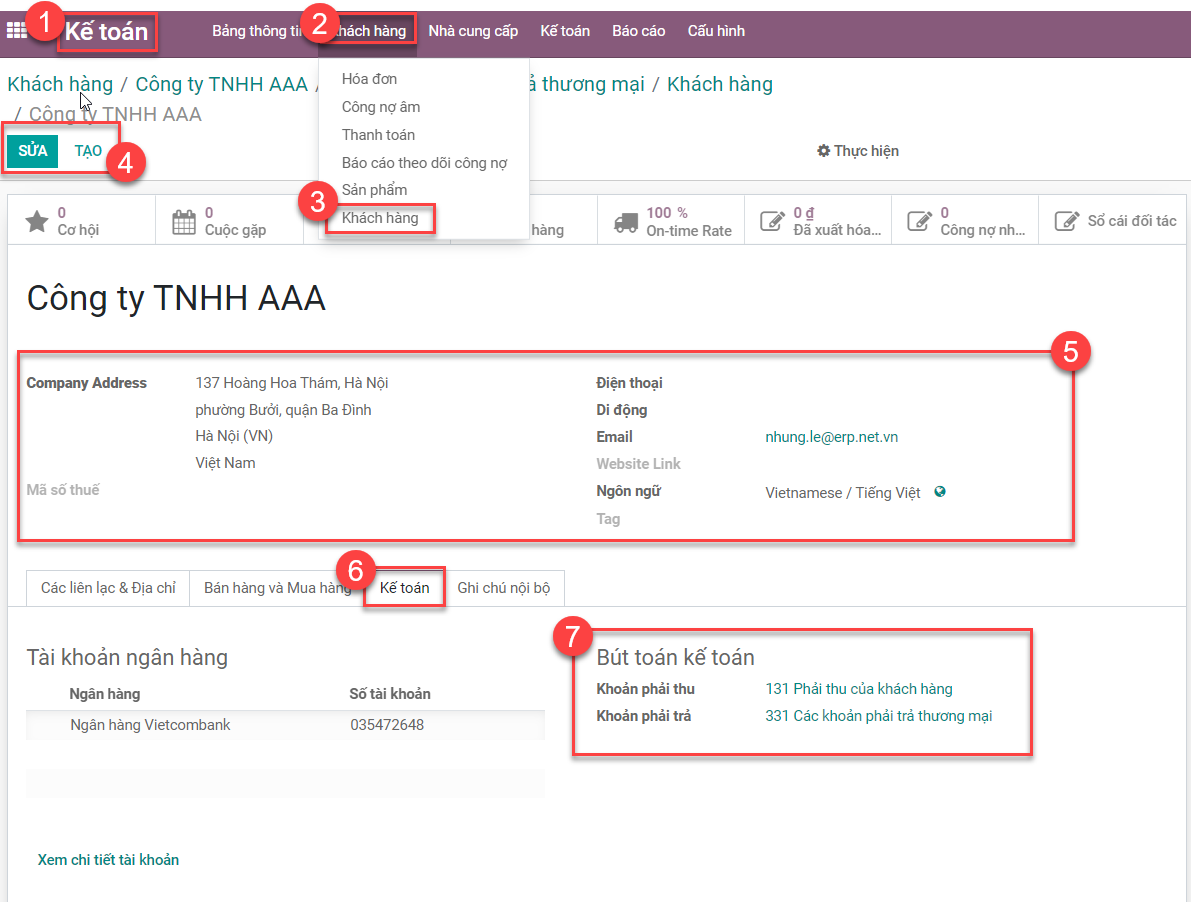
Task: Open Xem chi tiết tài khoản link
Action: (x=108, y=860)
